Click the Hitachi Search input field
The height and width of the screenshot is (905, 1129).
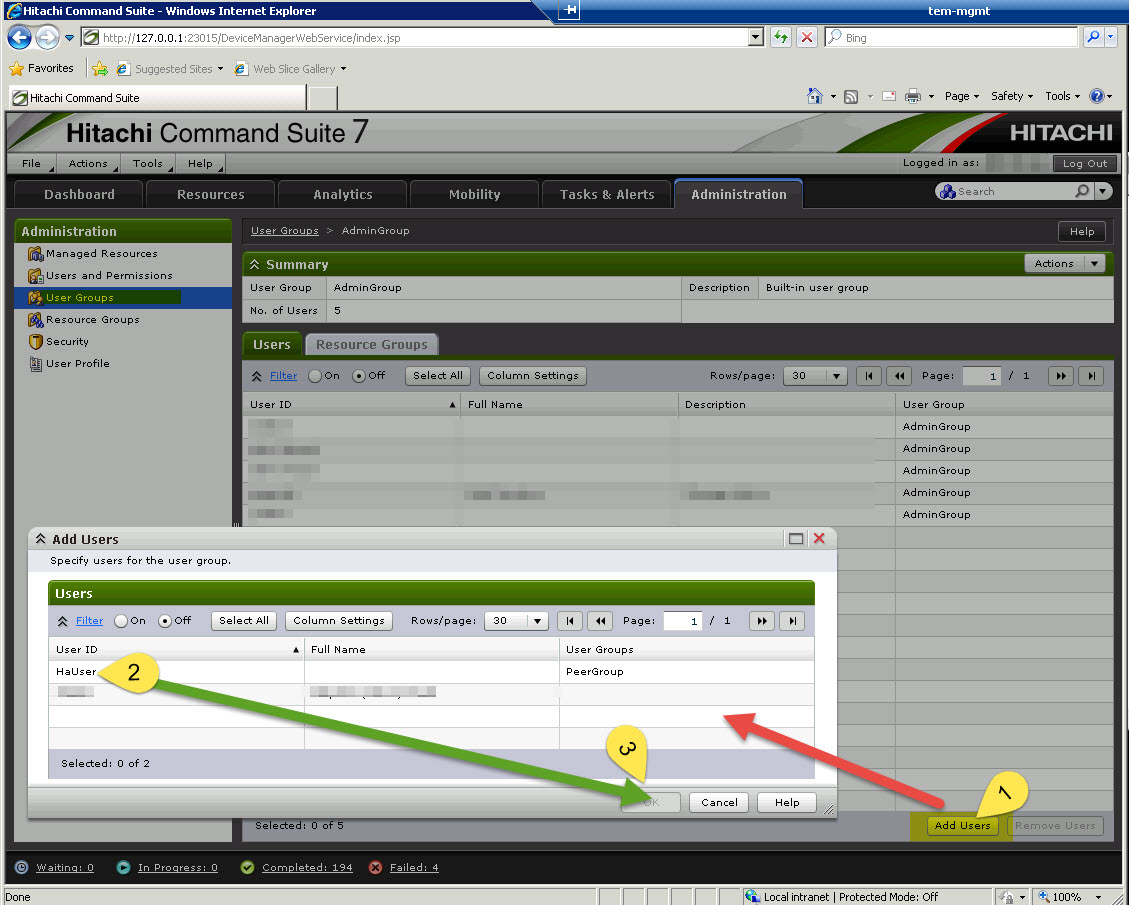click(x=1014, y=191)
